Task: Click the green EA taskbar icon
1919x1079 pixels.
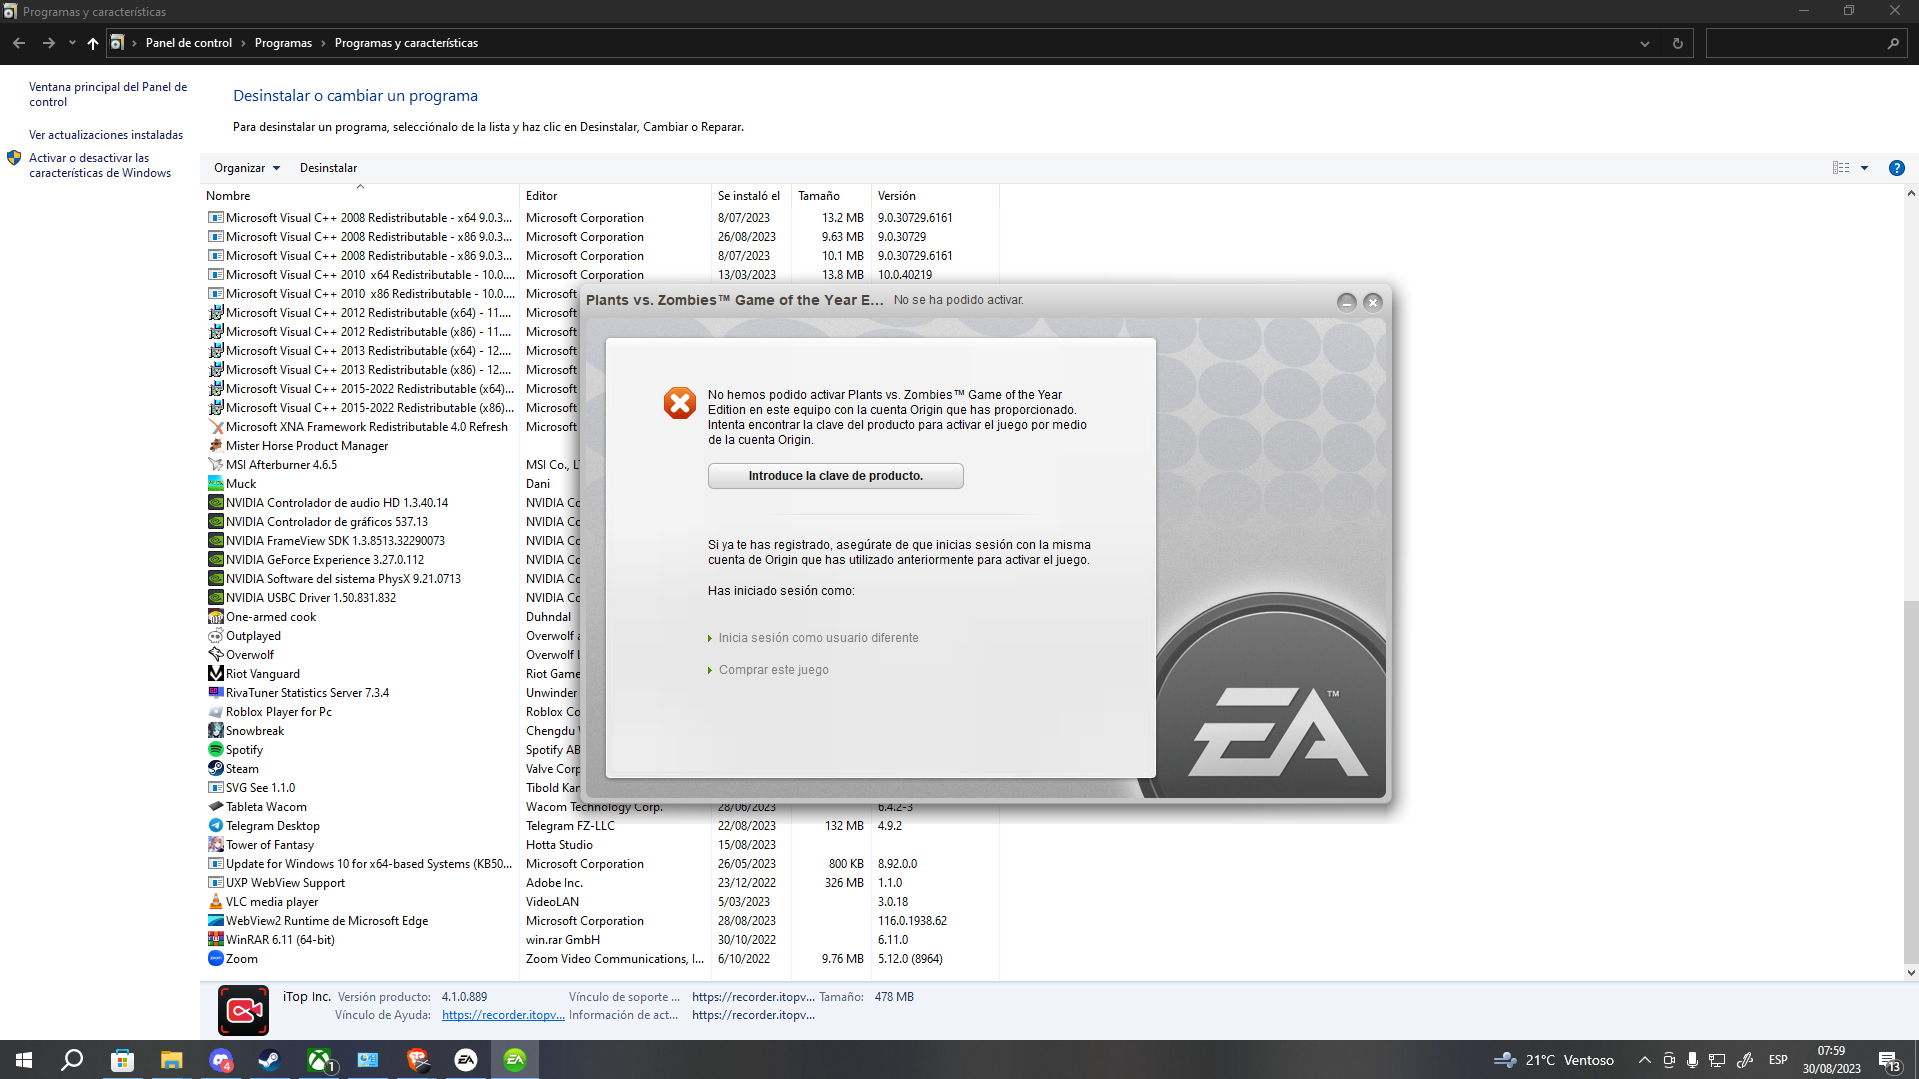Action: (x=515, y=1060)
